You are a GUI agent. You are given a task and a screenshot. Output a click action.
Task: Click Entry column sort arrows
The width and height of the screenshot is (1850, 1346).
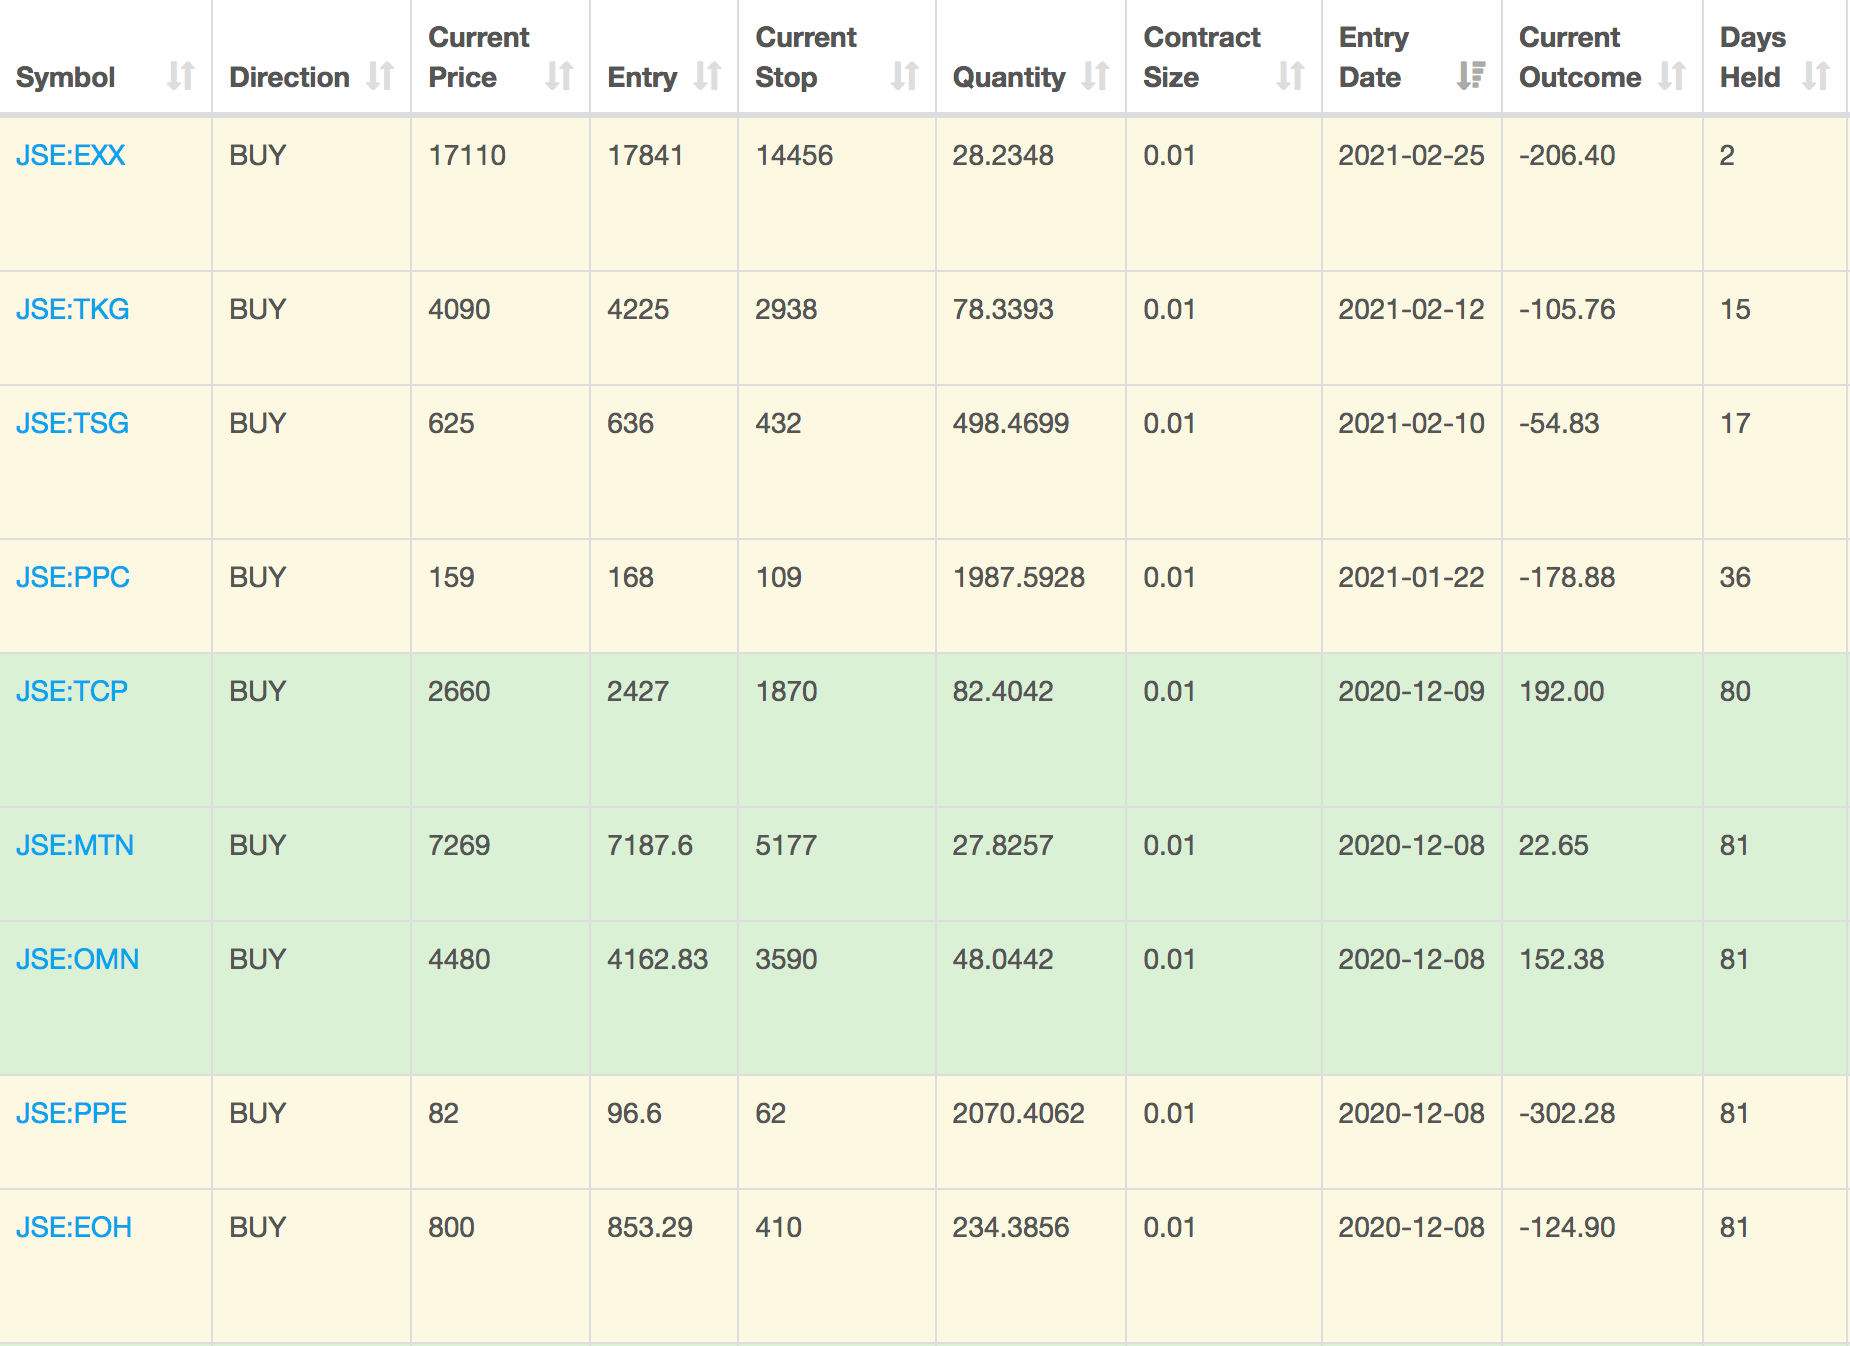[707, 76]
